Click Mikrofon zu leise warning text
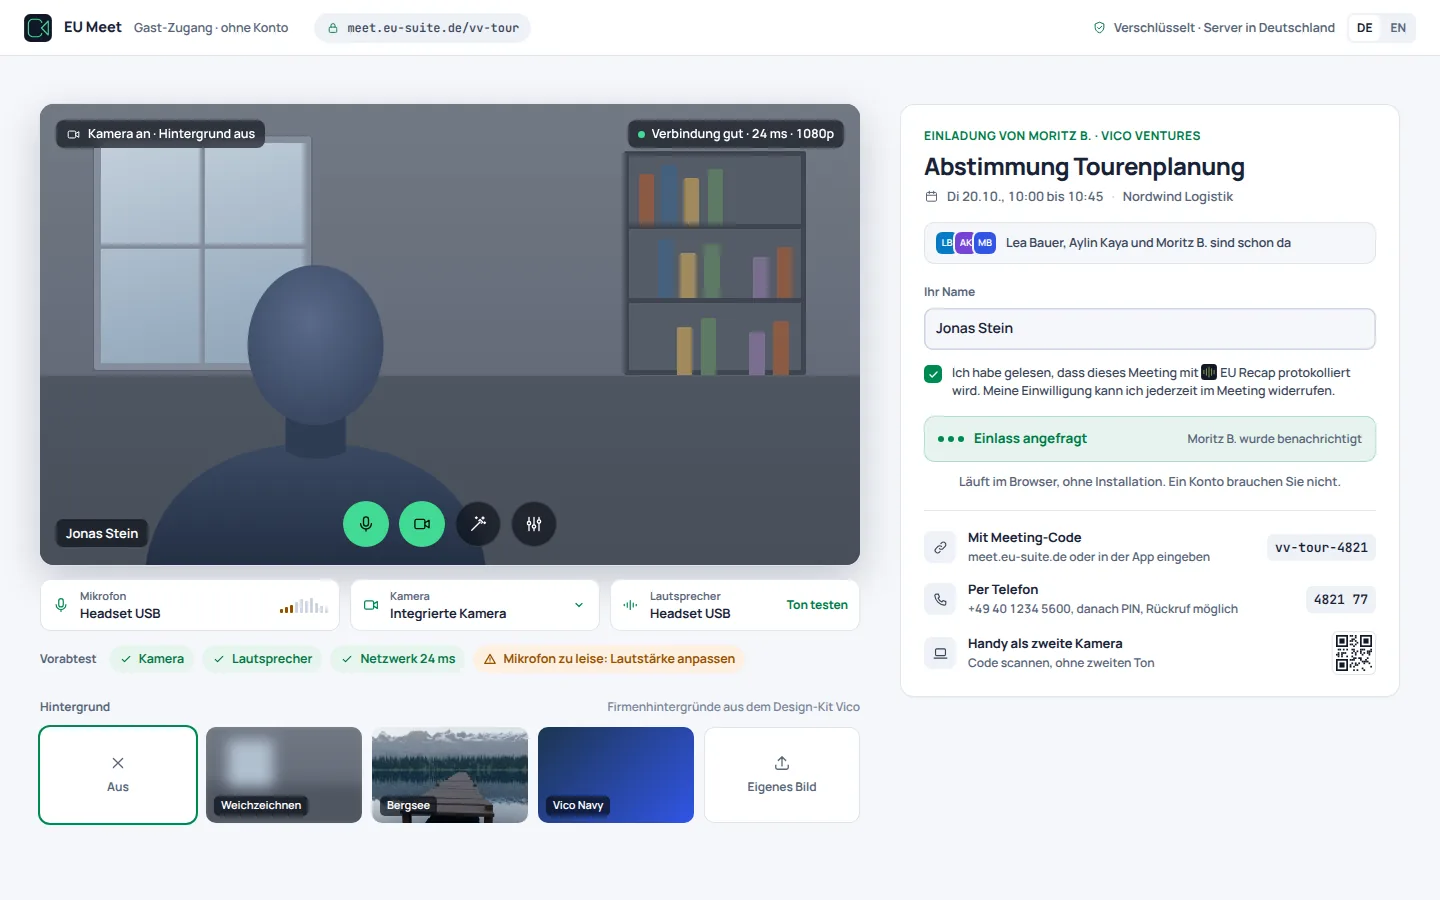The width and height of the screenshot is (1440, 900). coord(619,659)
